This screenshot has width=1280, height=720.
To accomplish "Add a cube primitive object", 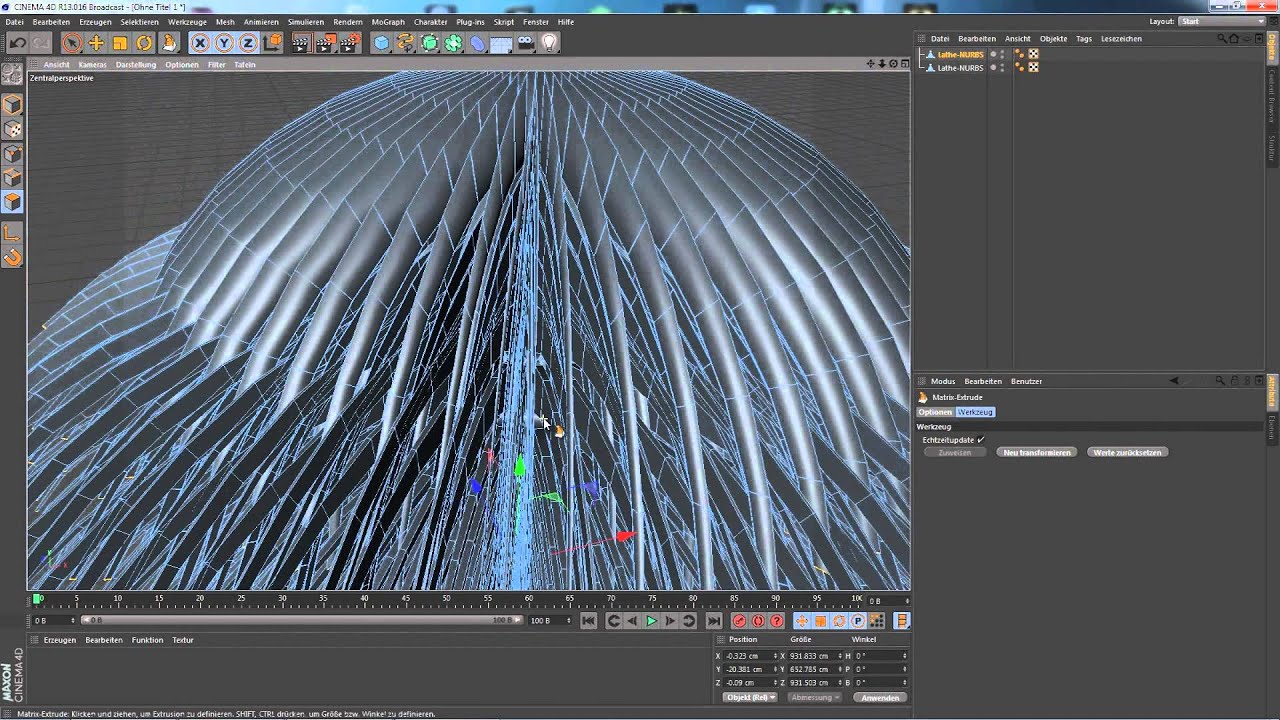I will pyautogui.click(x=381, y=43).
